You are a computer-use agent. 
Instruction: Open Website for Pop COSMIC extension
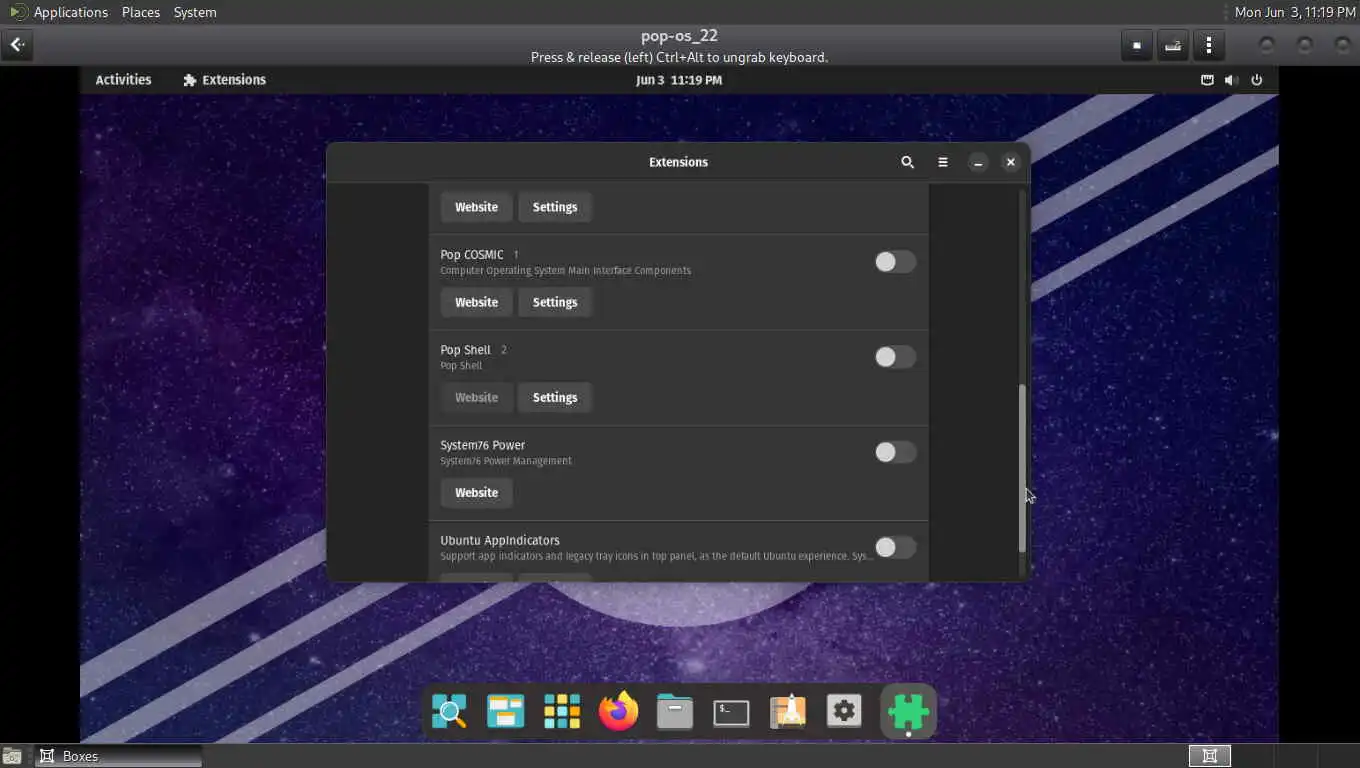[476, 302]
